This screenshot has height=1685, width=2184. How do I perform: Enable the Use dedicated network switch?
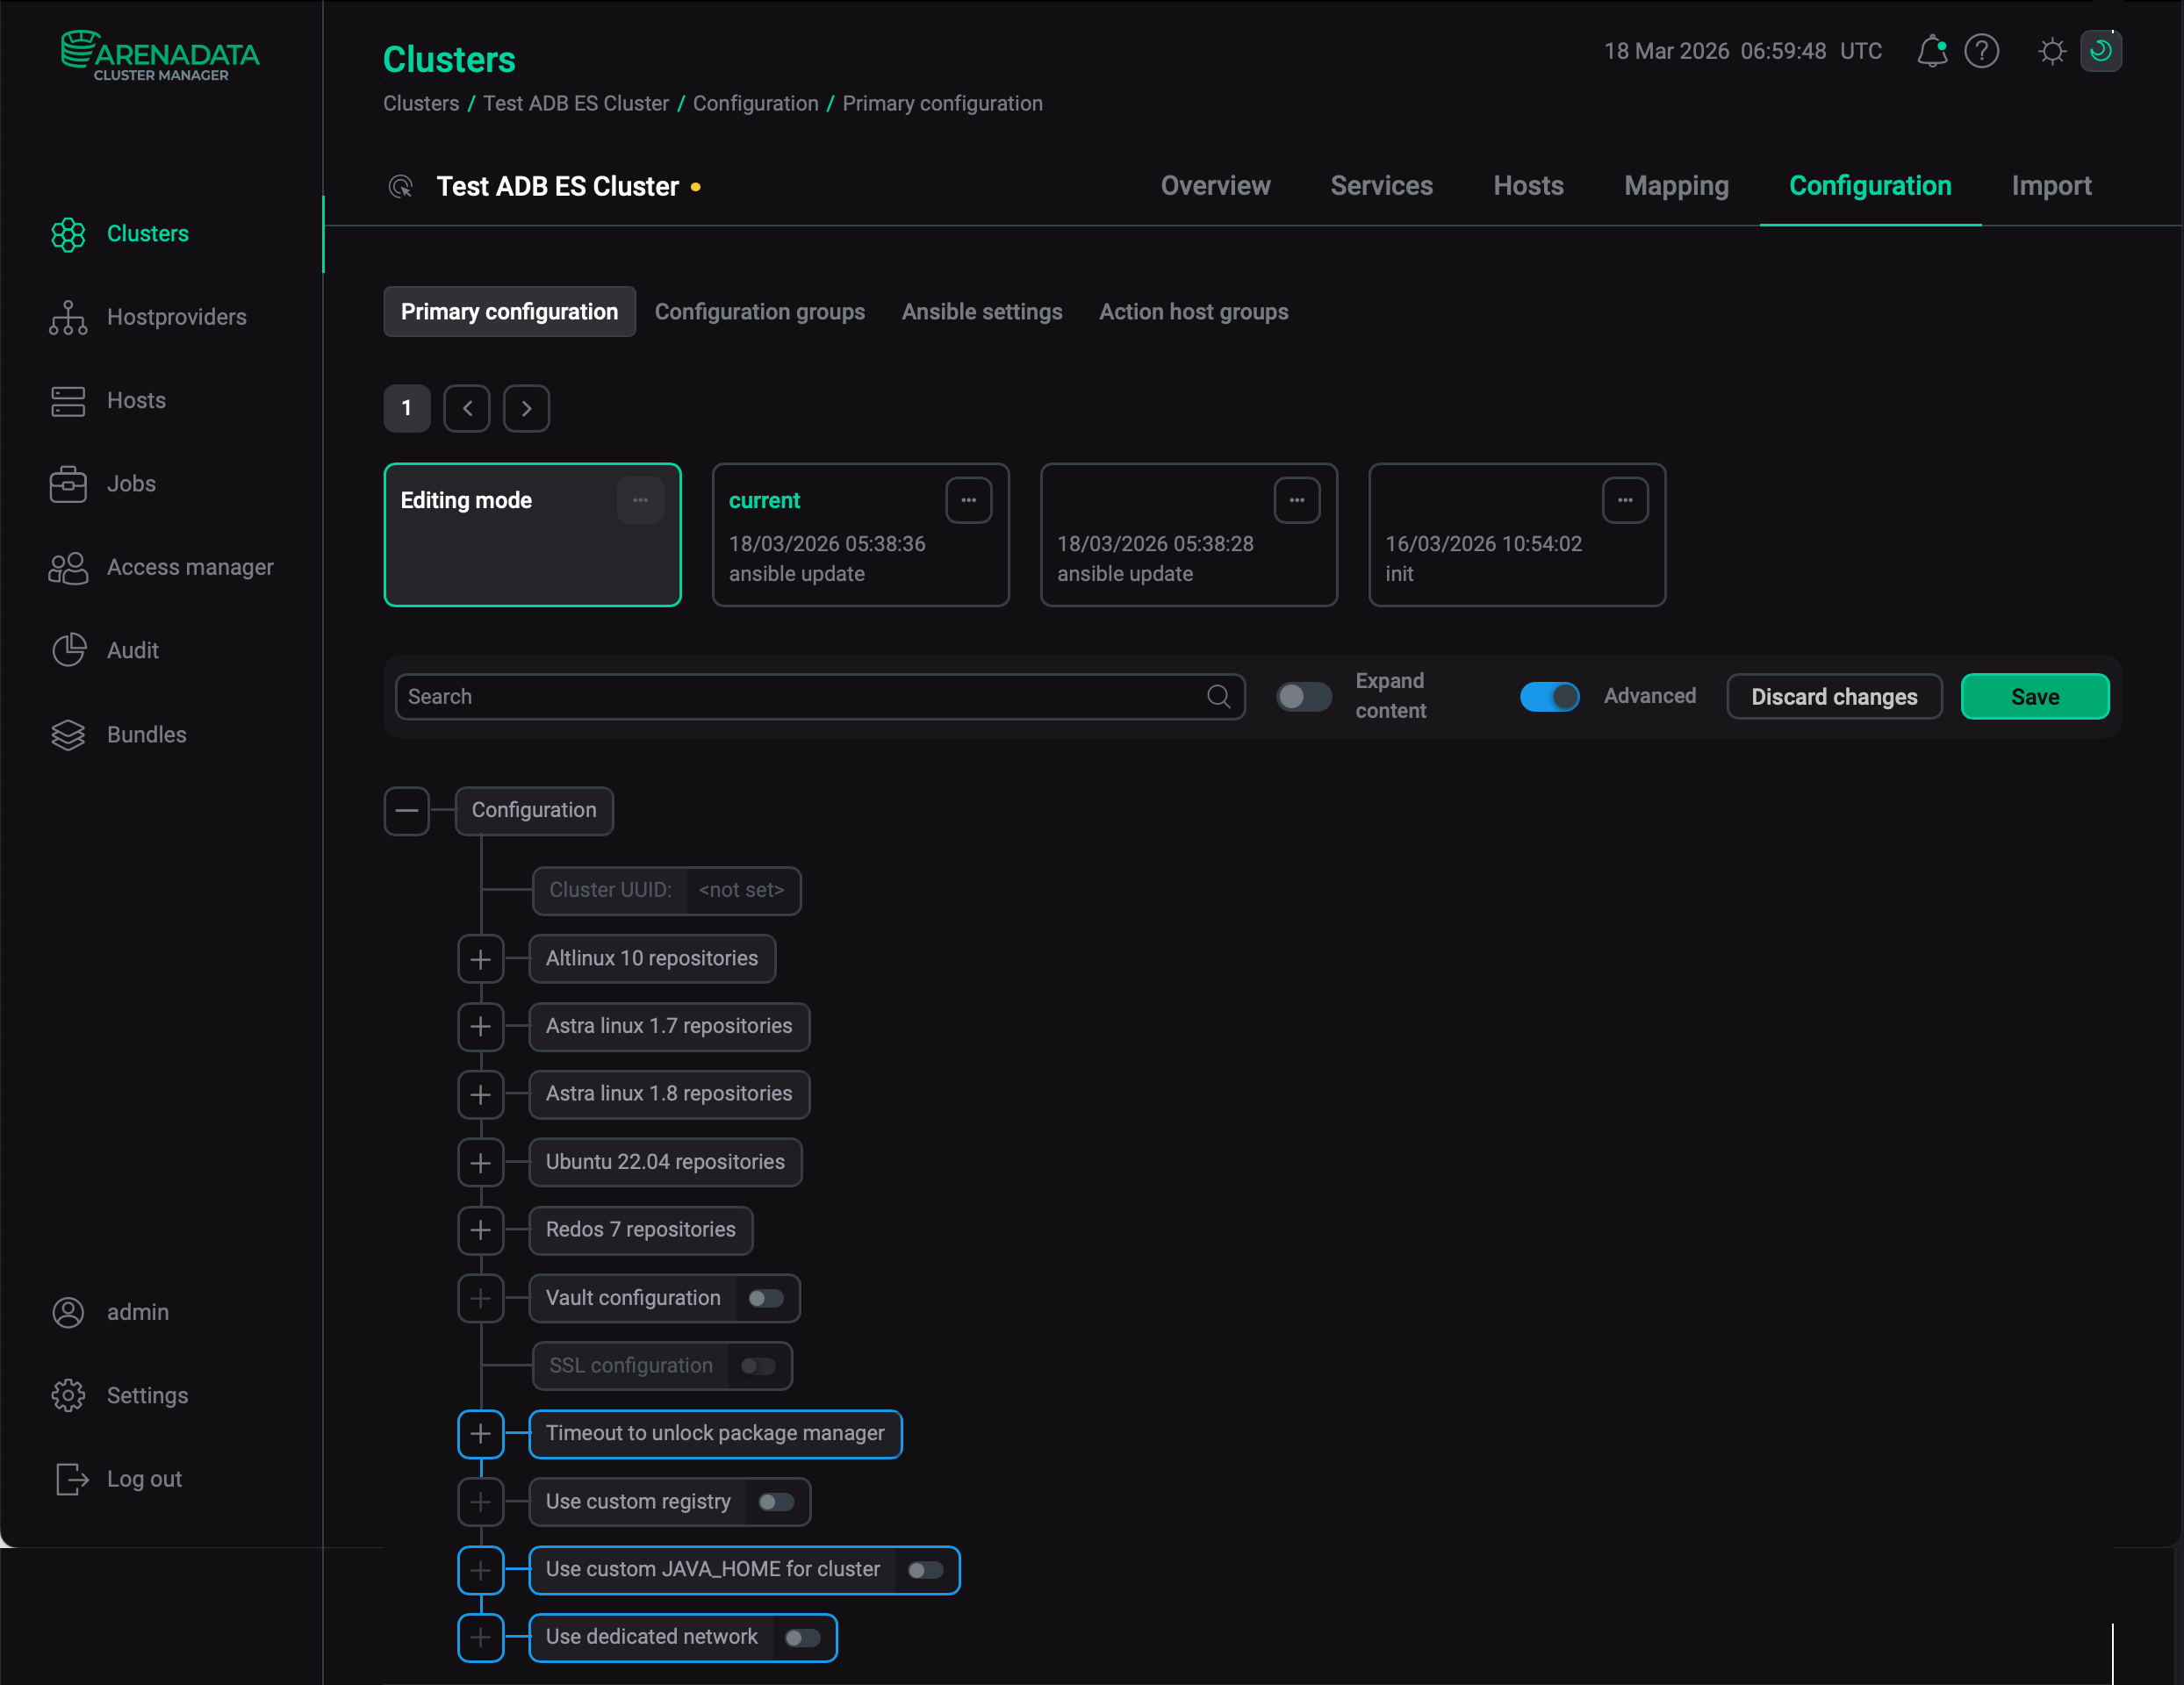click(x=802, y=1637)
